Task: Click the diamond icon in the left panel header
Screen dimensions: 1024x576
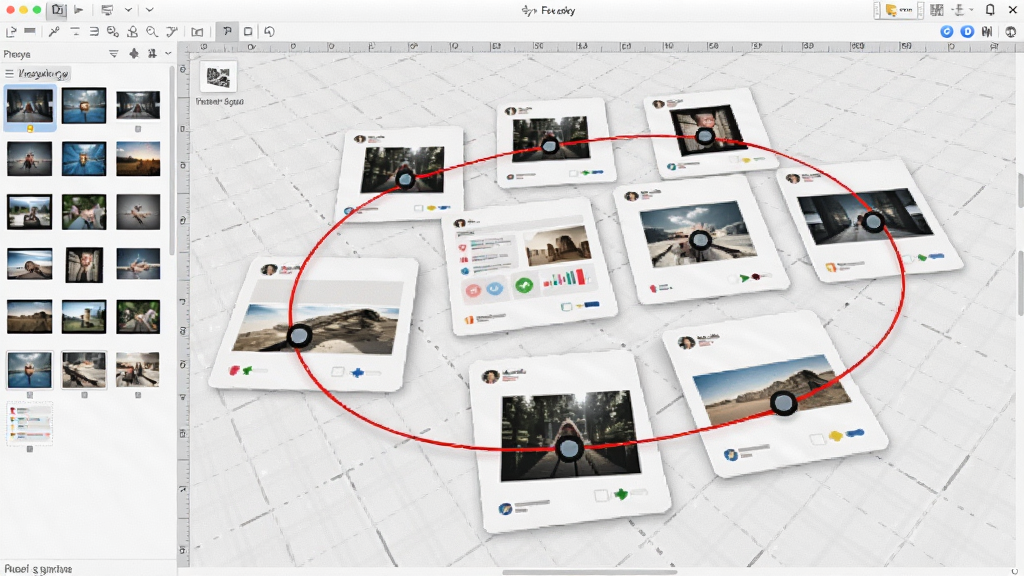Action: [x=134, y=54]
